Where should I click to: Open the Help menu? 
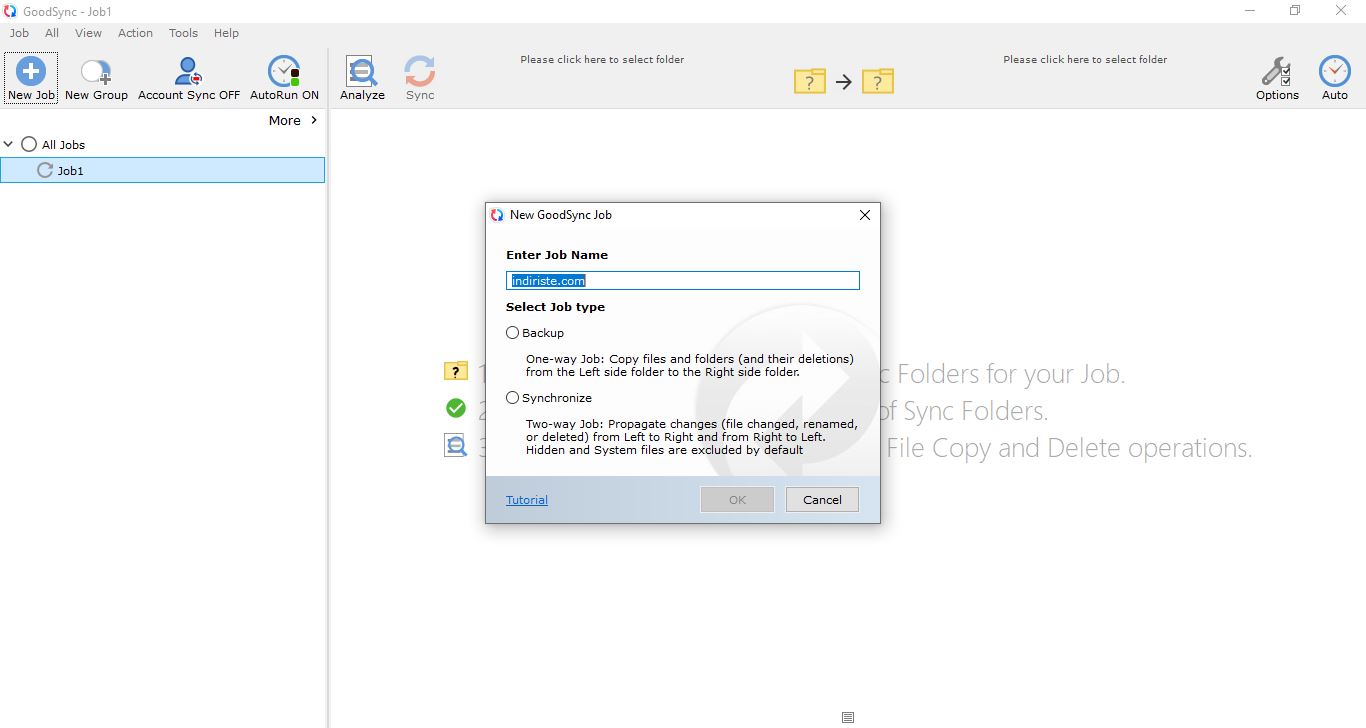(226, 33)
